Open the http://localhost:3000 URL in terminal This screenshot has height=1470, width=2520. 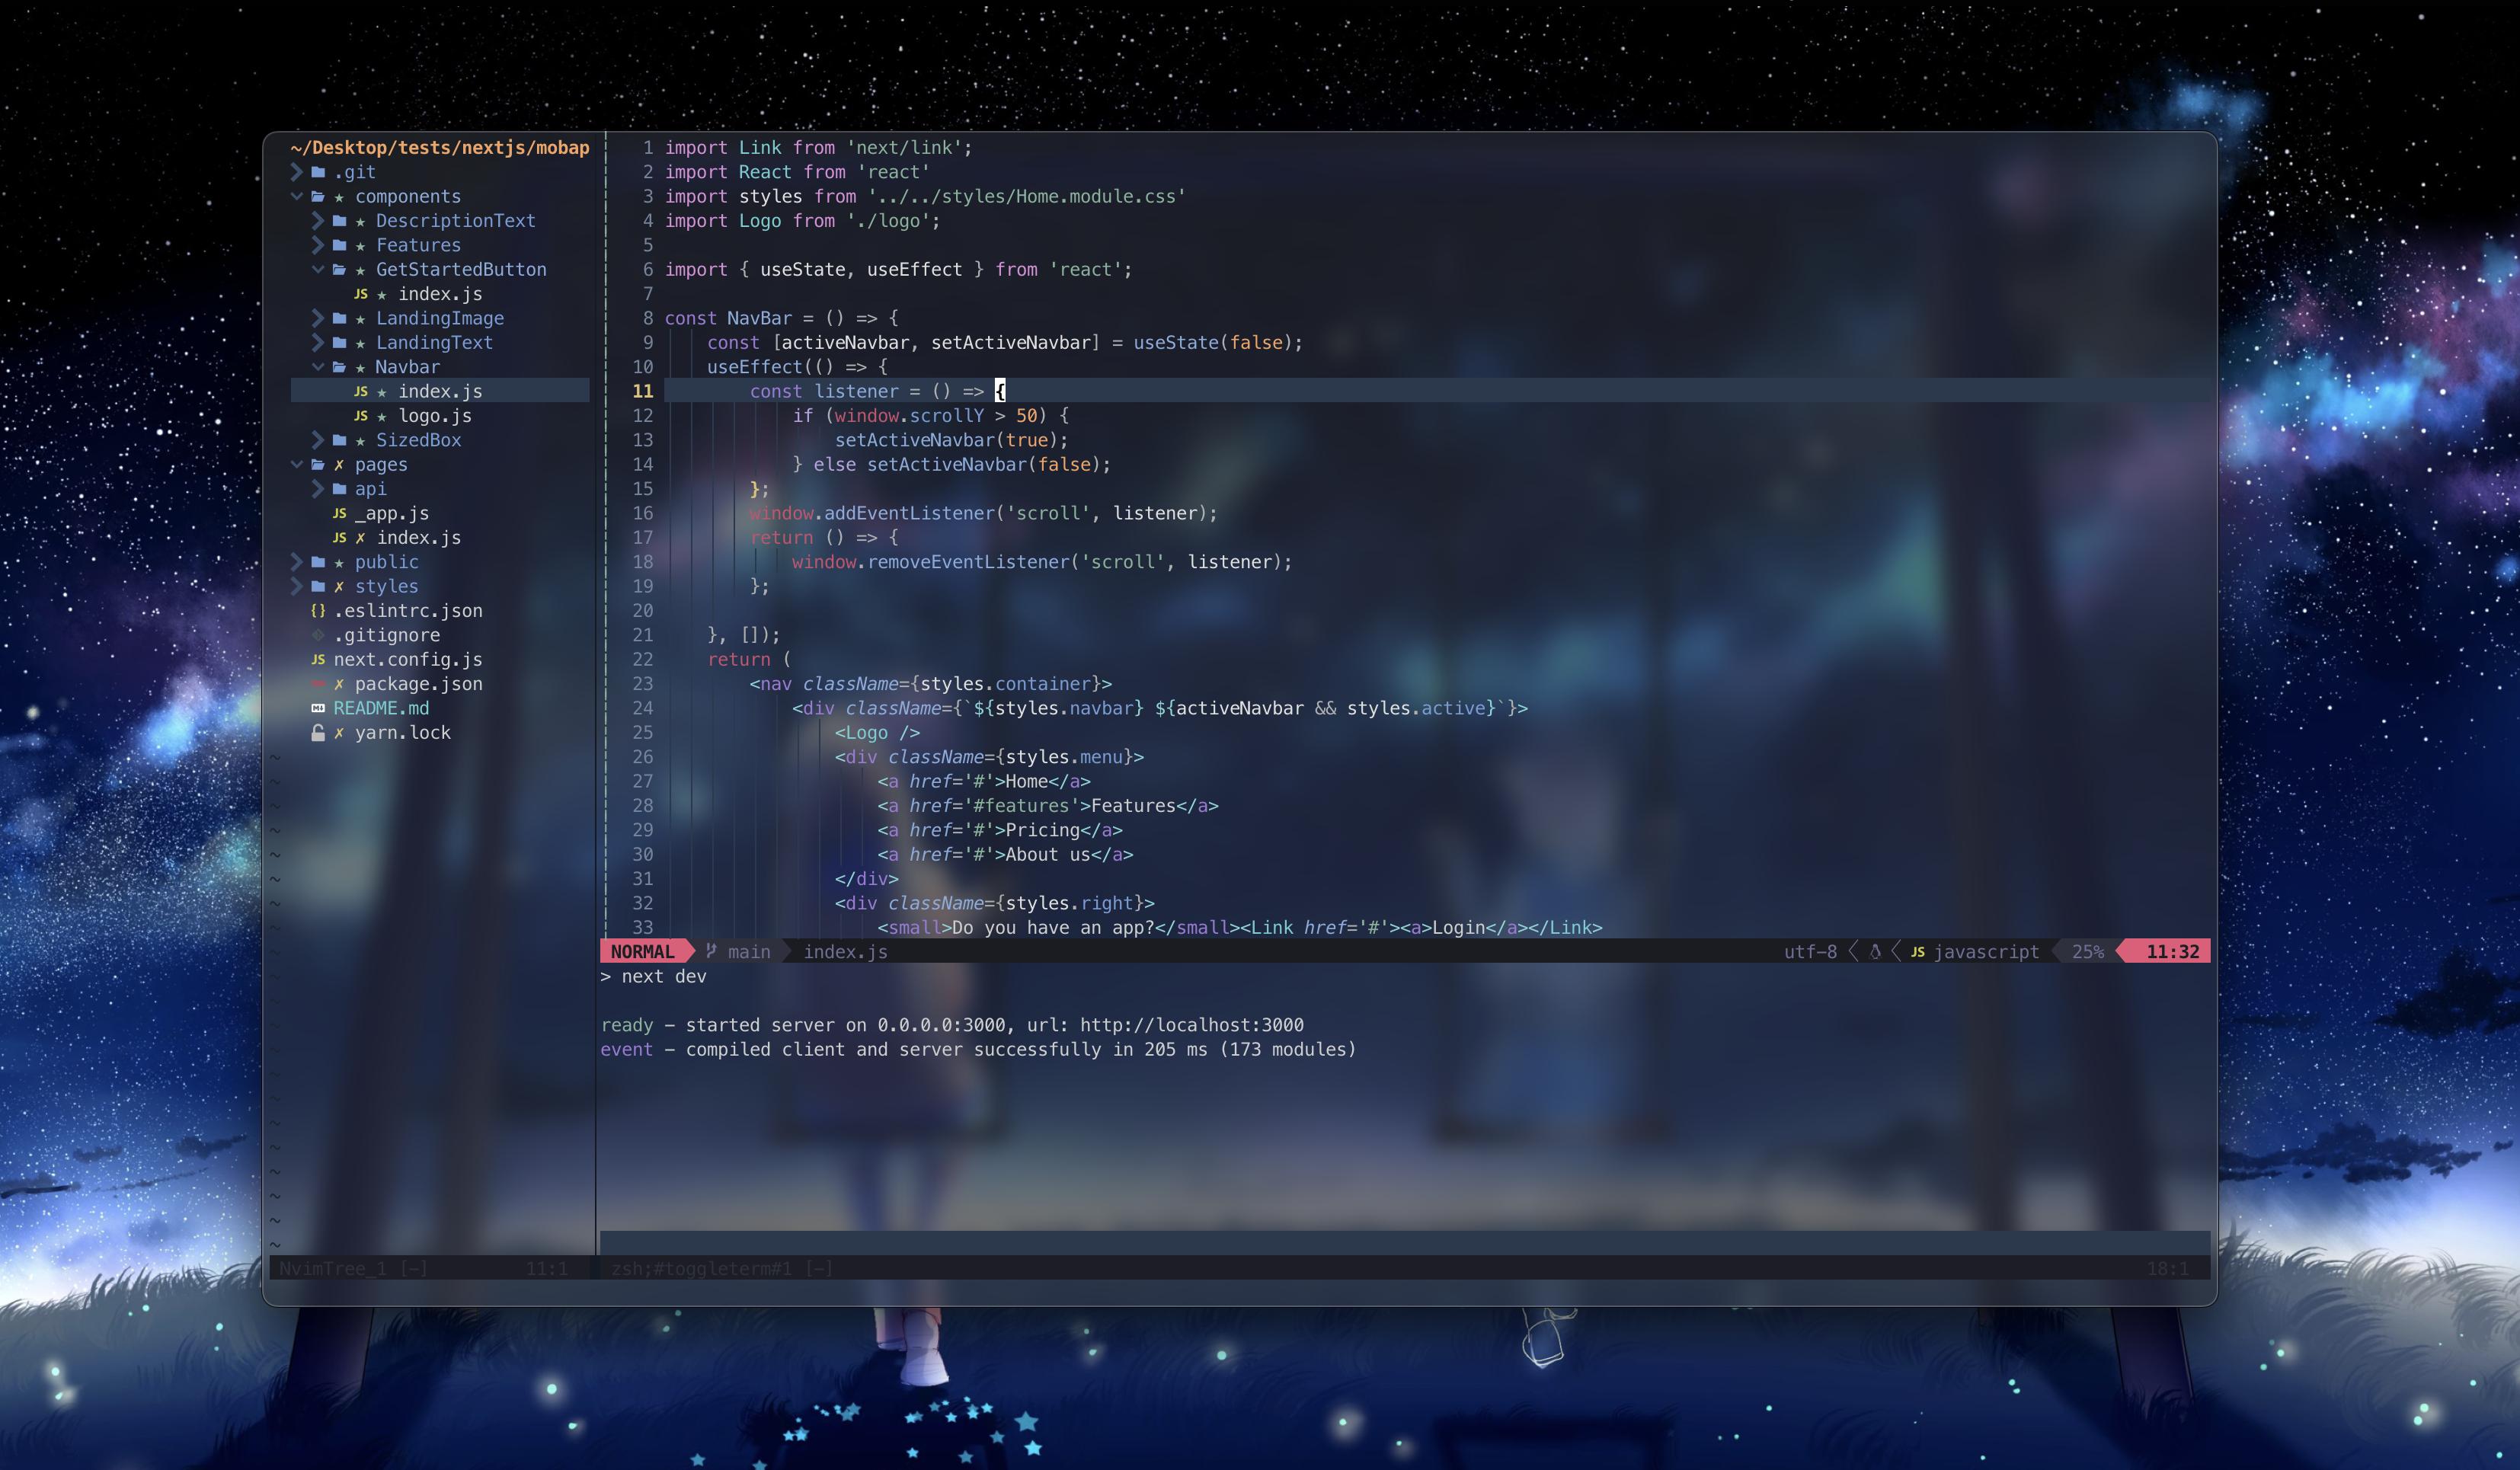(x=1191, y=1025)
